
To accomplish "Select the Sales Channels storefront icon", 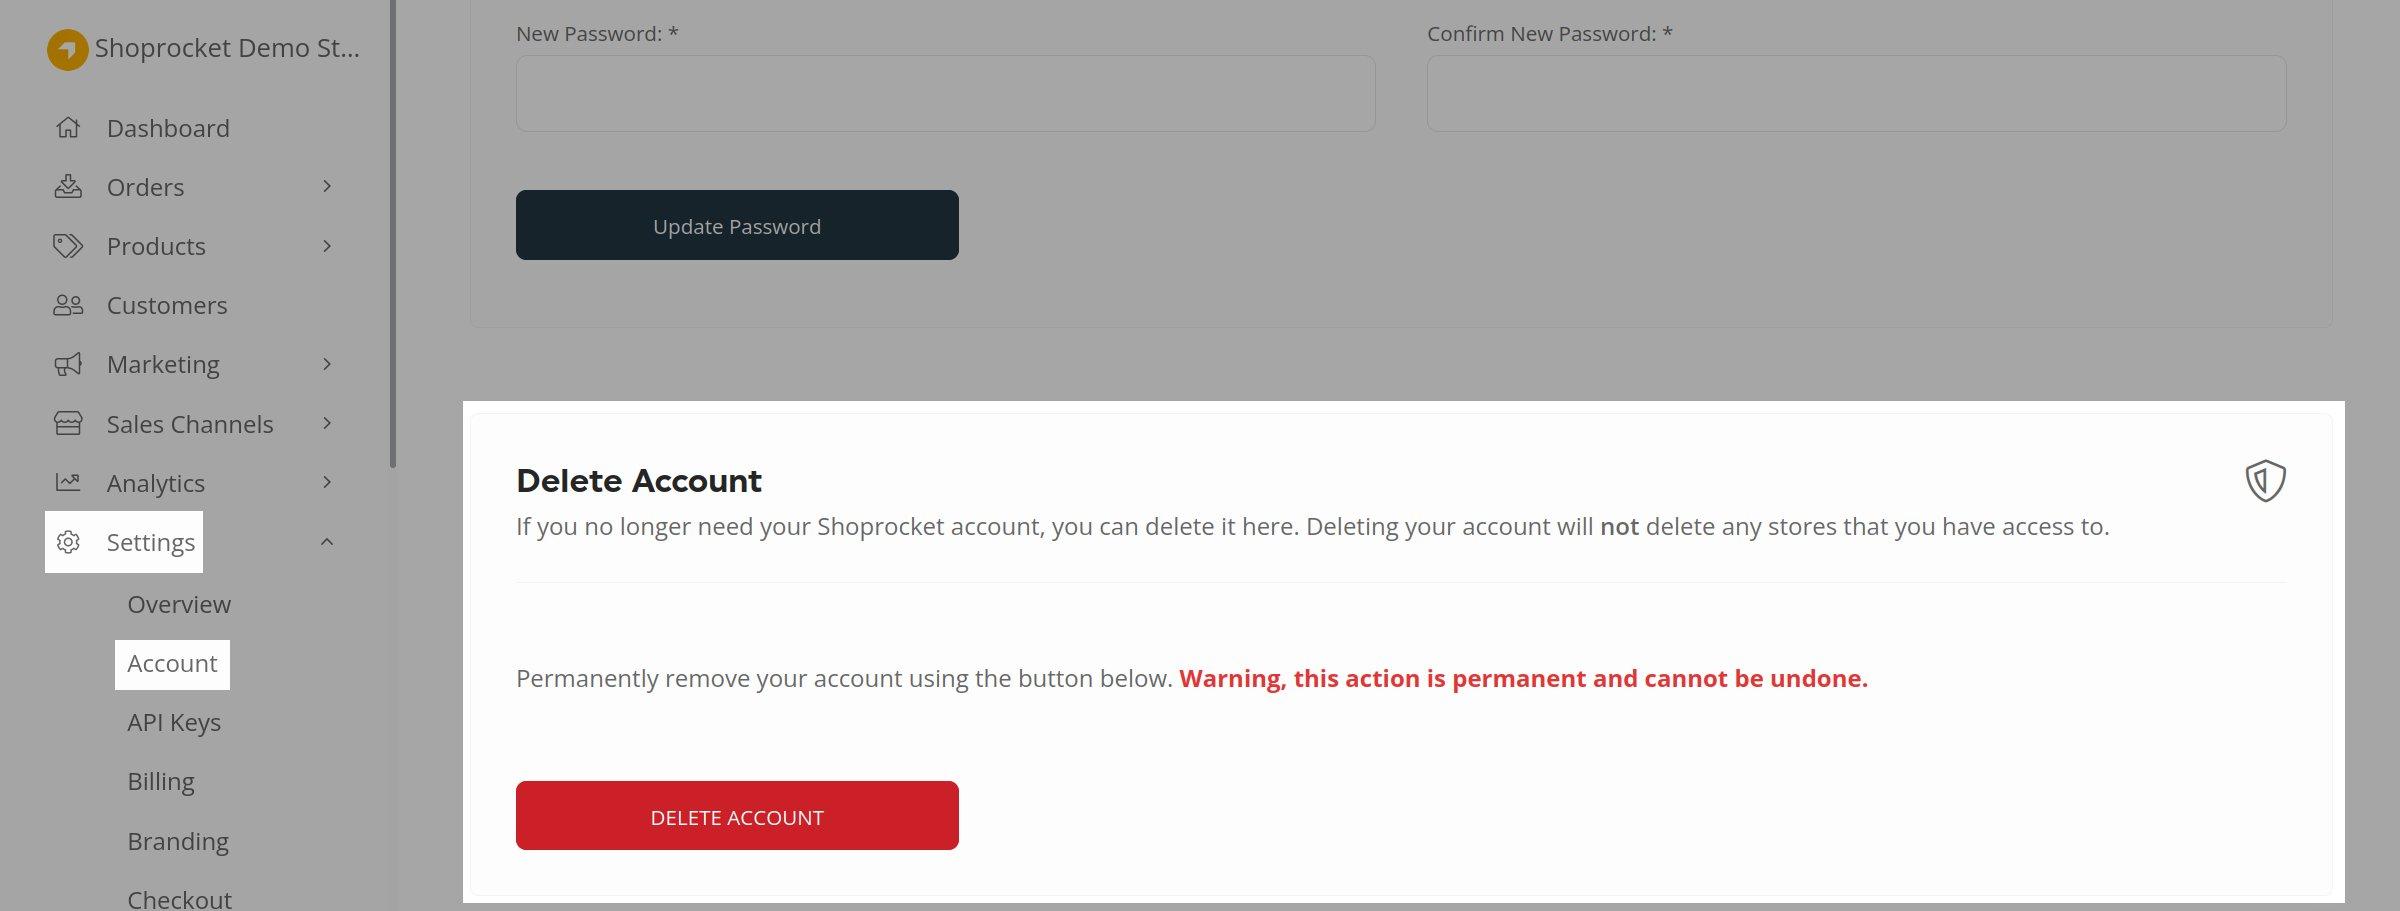I will (67, 423).
